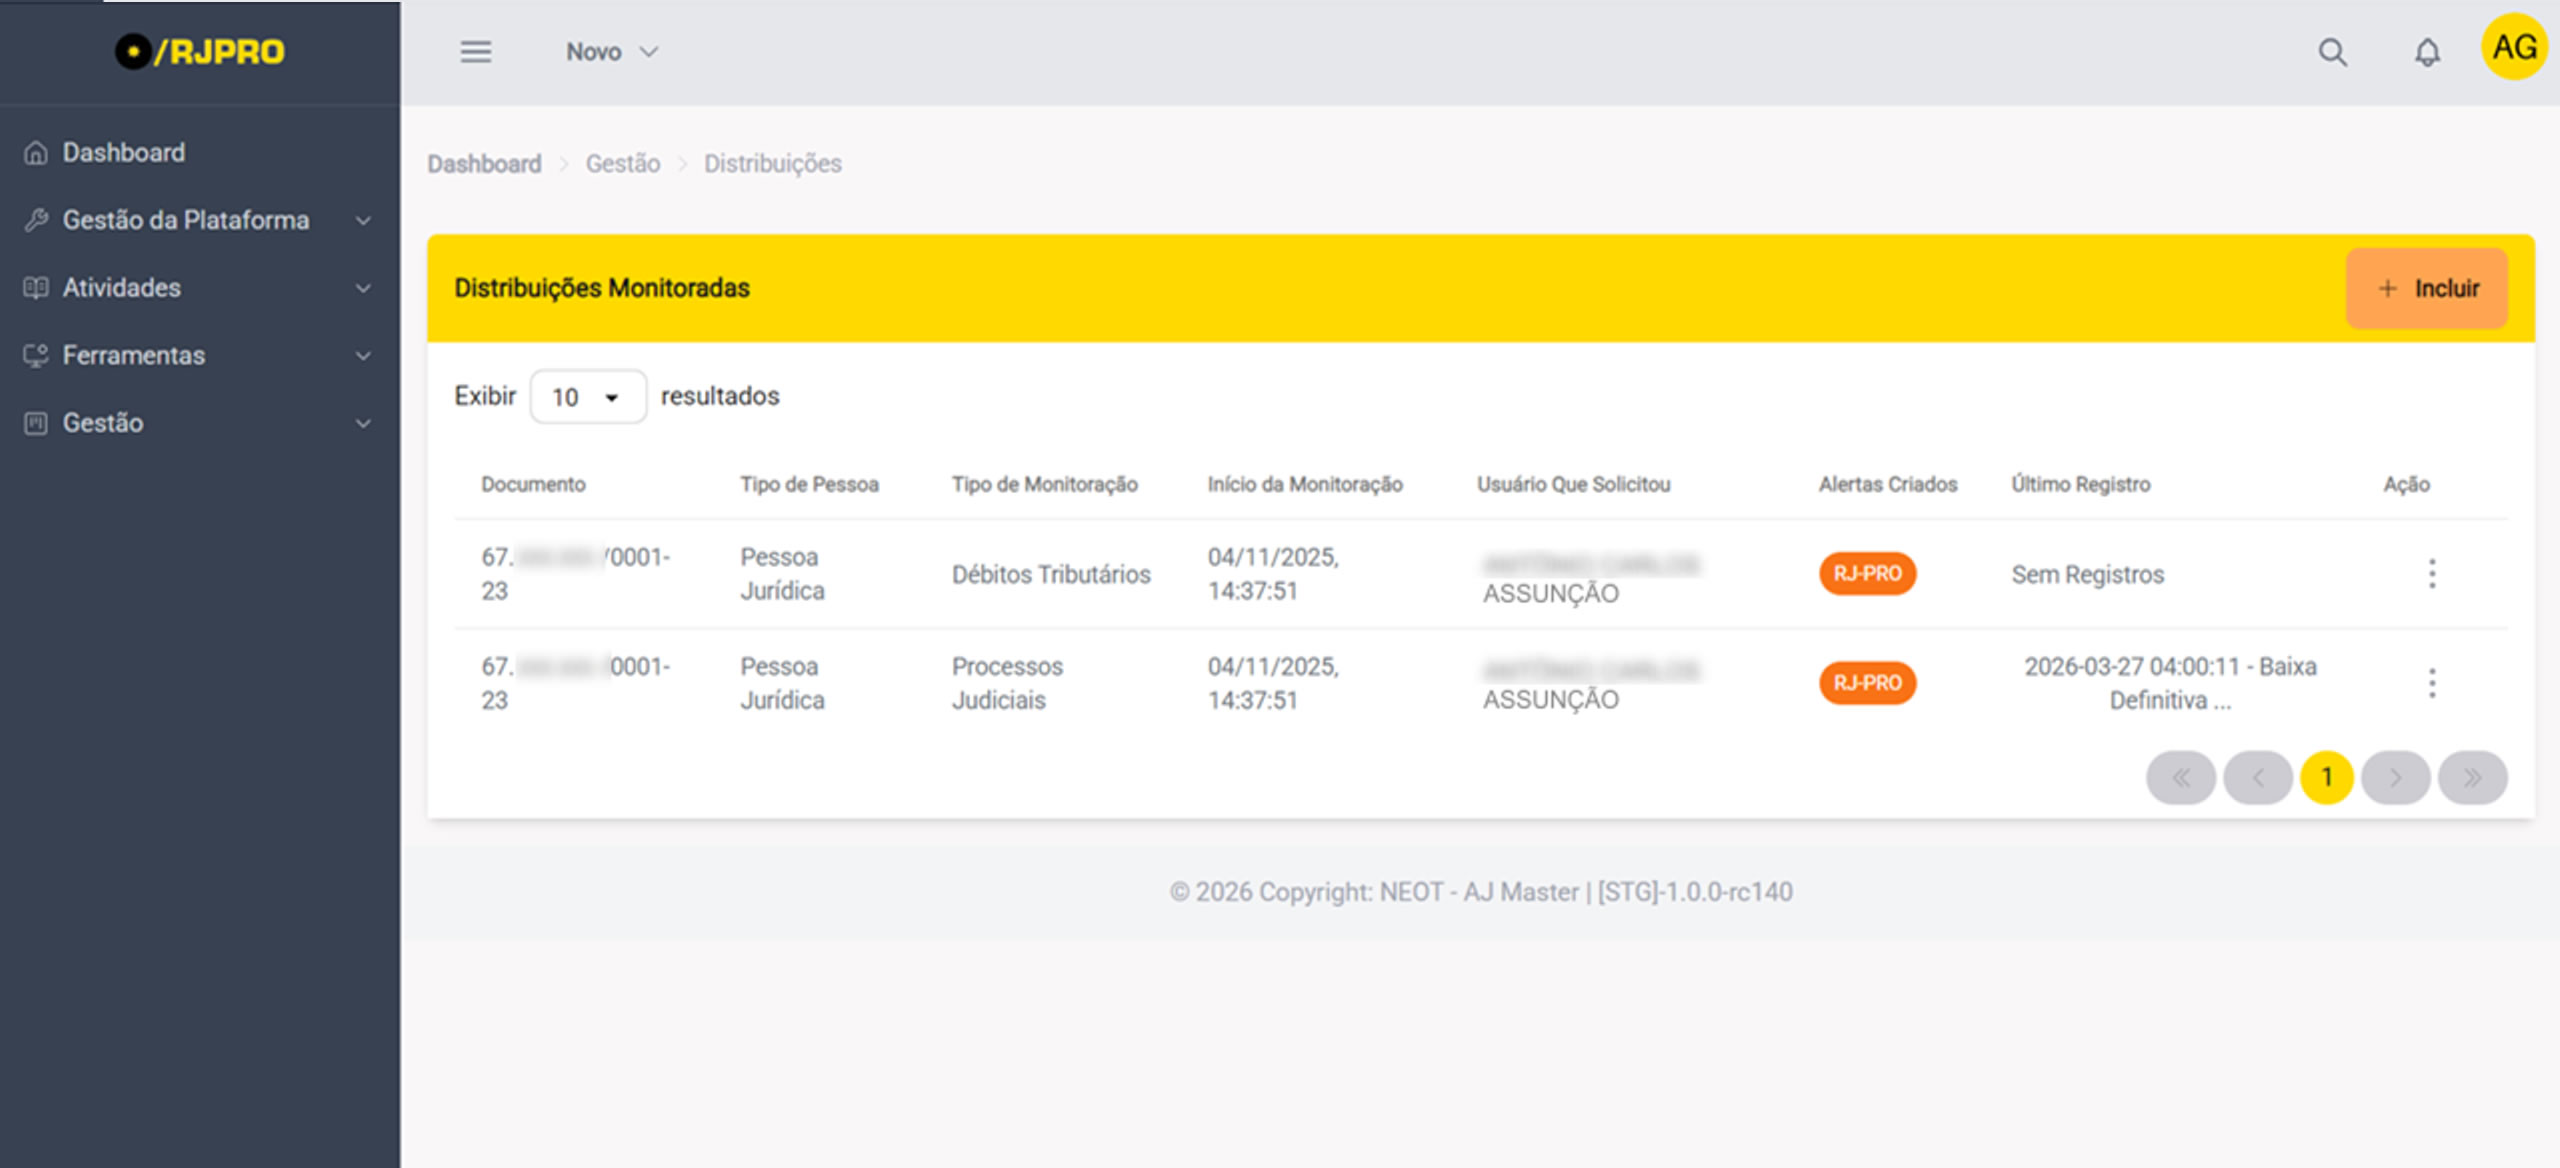Open the Exibir 10 results dropdown
Image resolution: width=2560 pixels, height=1168 pixels.
(x=587, y=397)
